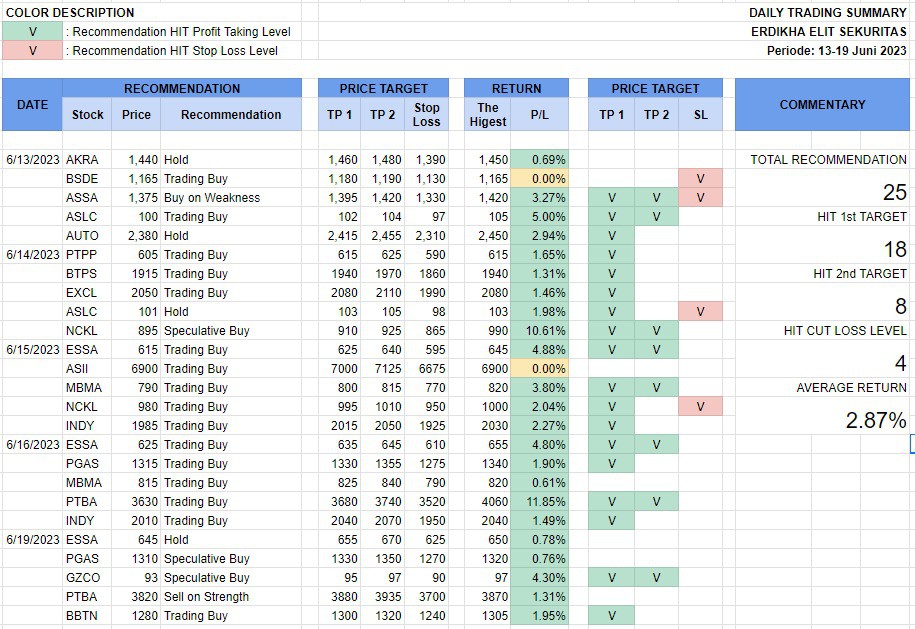The image size is (915, 629).
Task: Select the Stock column header cell
Action: 88,115
